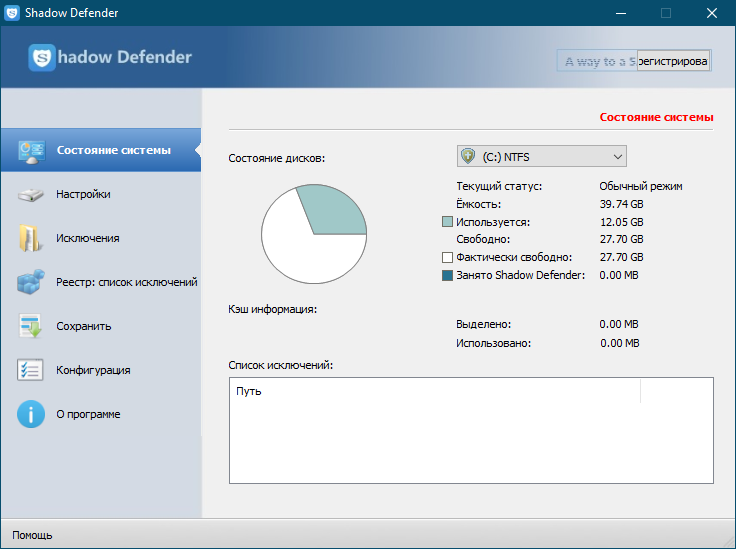Click the Фактически свободно white swatch
Viewport: 736px width, 549px height.
pyautogui.click(x=447, y=257)
